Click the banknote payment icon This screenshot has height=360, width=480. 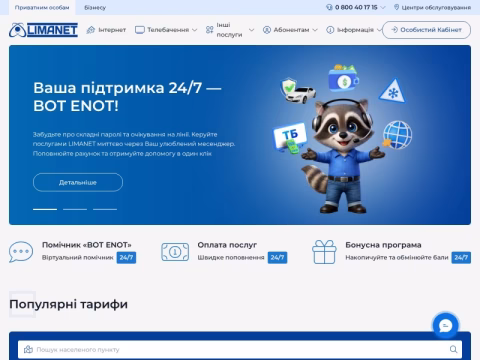pos(175,252)
